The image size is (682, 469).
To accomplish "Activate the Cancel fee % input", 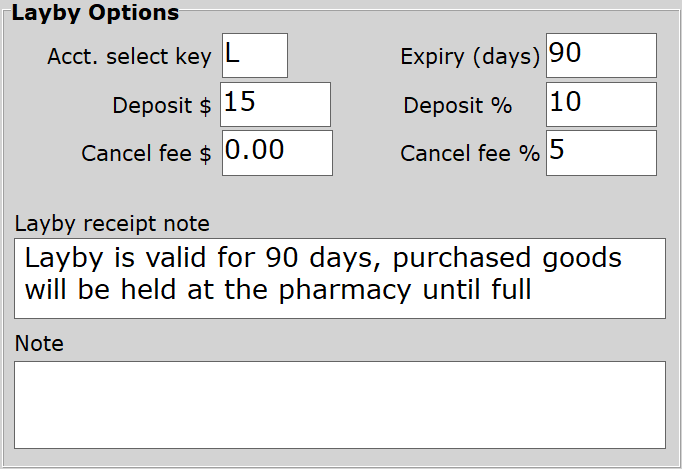I will pos(601,153).
